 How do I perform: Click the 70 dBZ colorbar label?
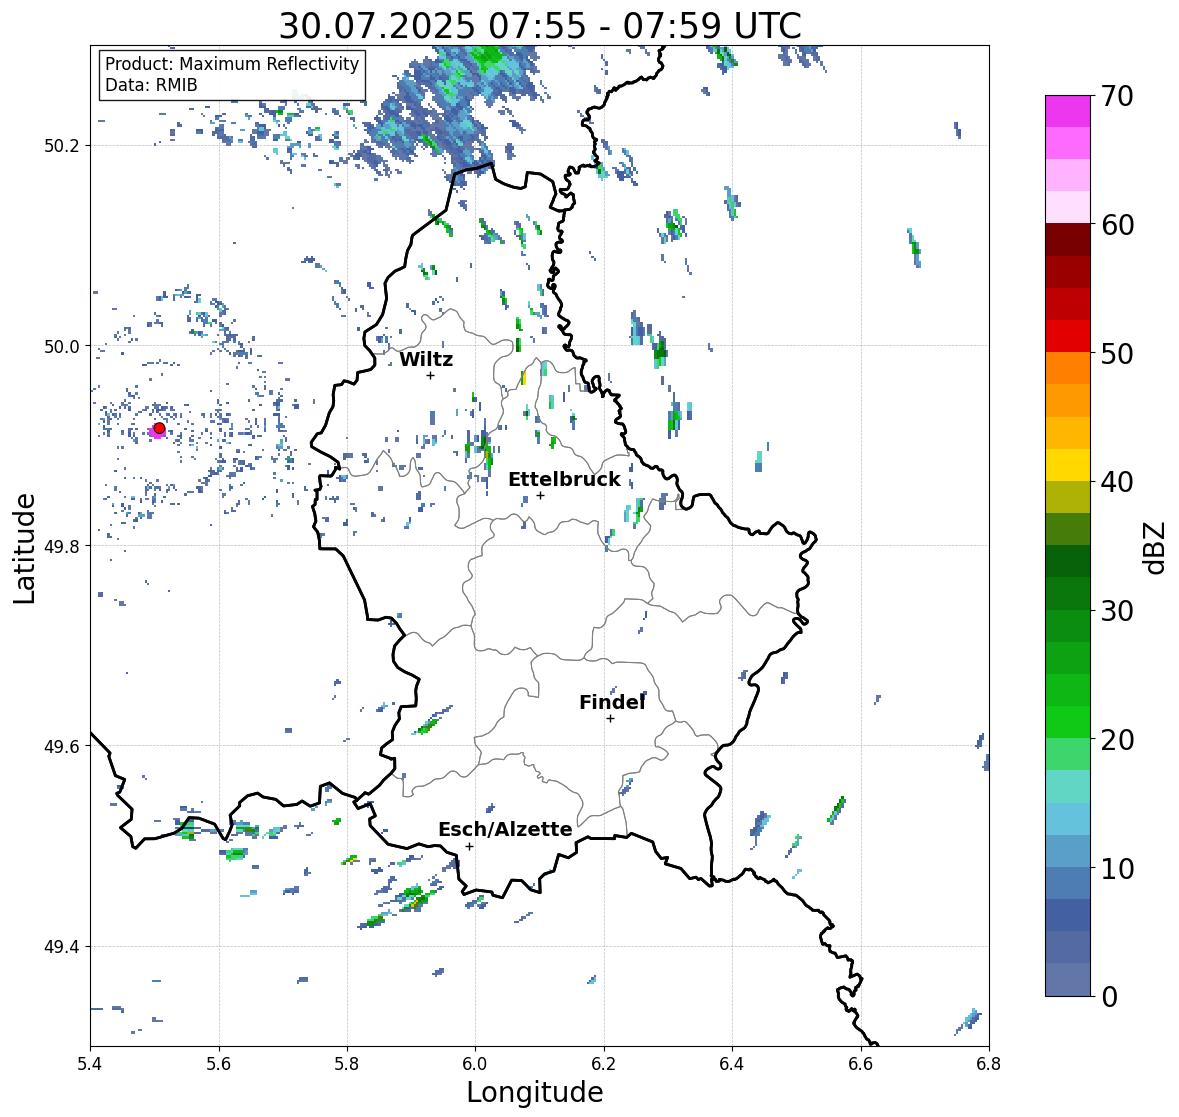[1117, 96]
